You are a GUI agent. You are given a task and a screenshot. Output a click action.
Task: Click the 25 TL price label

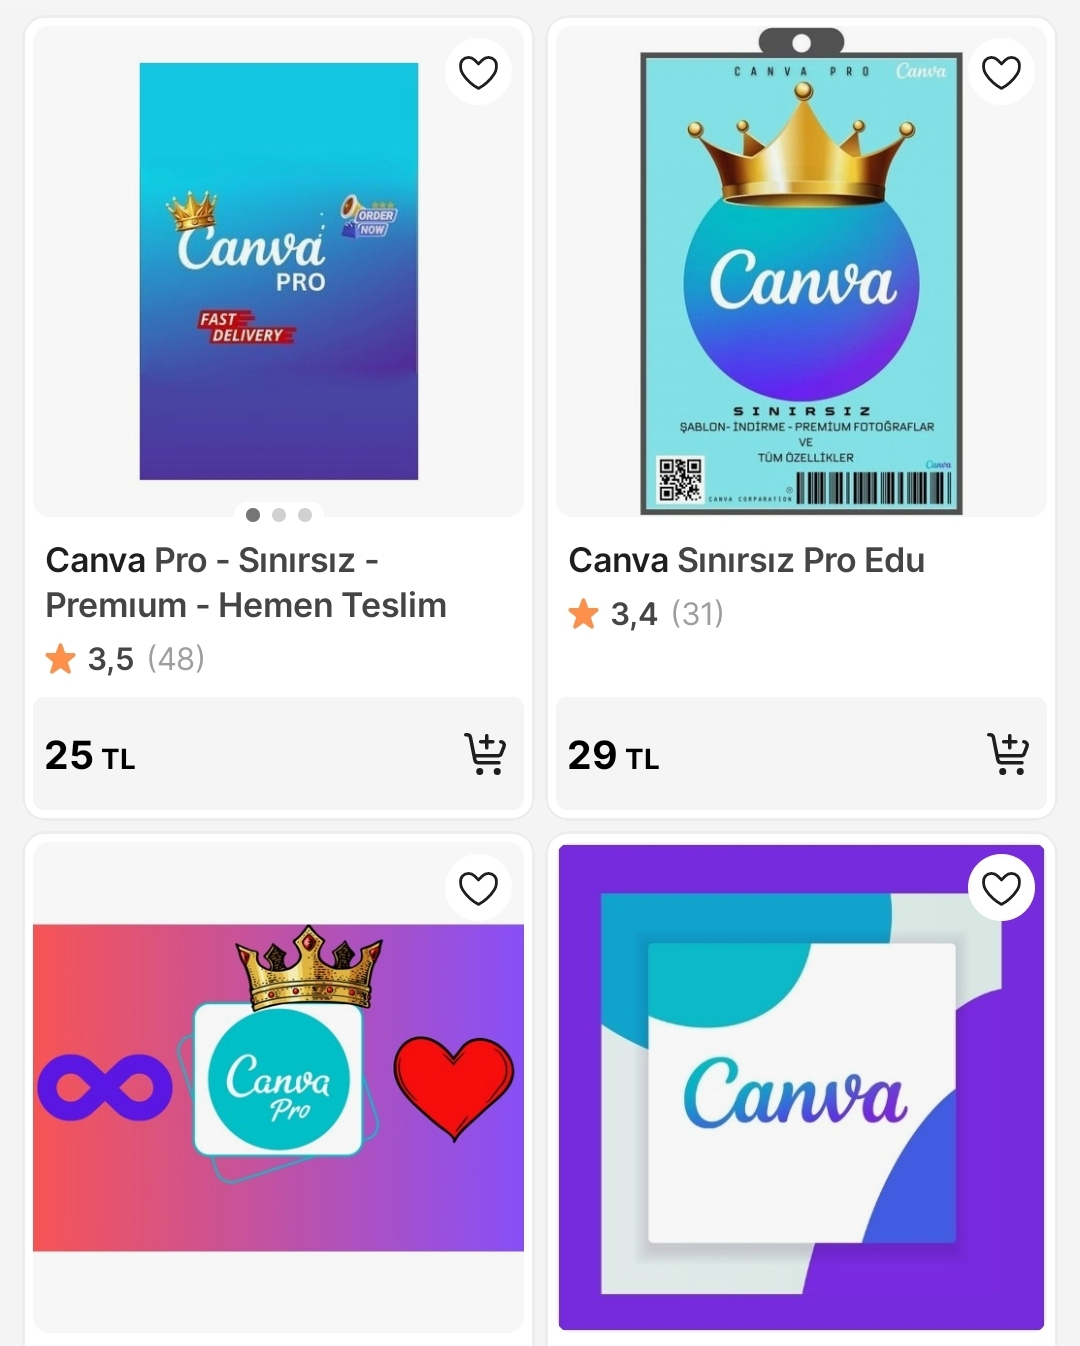pyautogui.click(x=90, y=755)
